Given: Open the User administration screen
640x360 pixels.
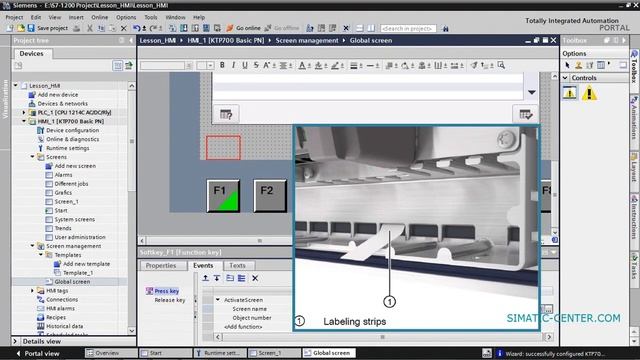Looking at the screenshot, I should point(76,237).
